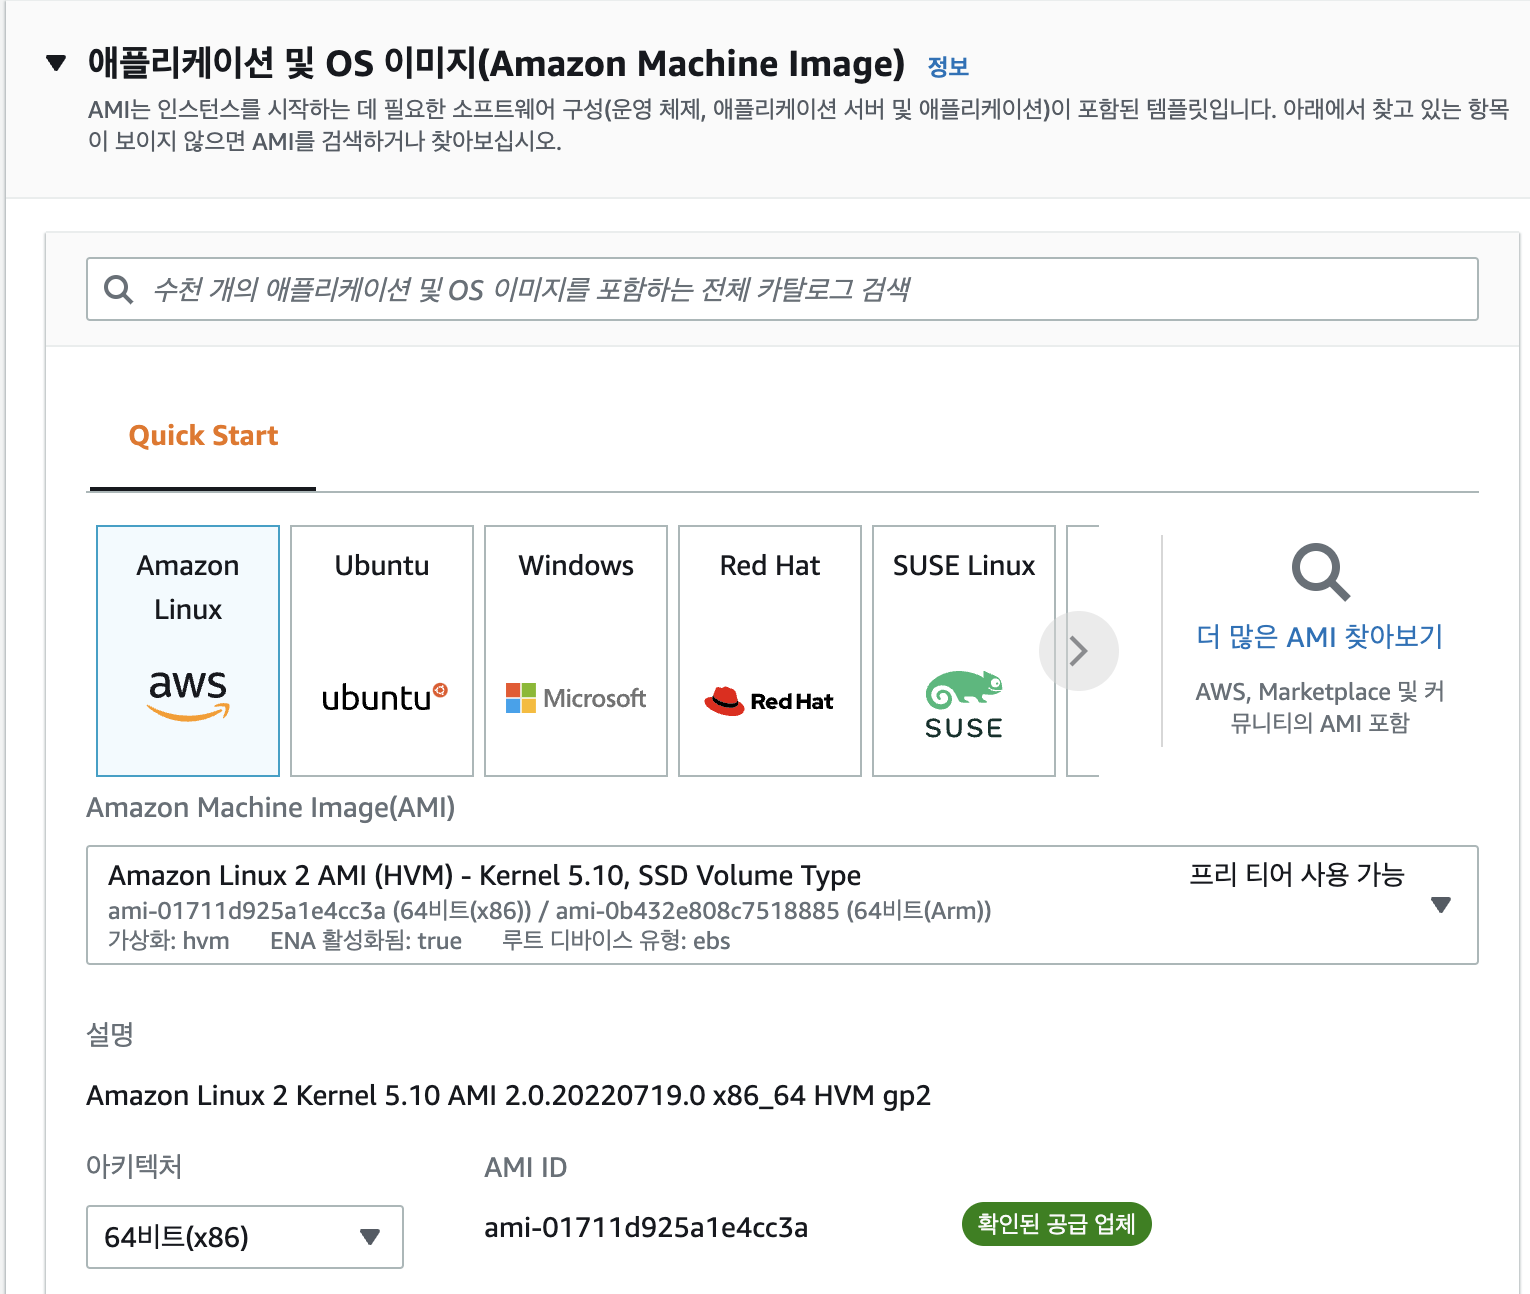Image resolution: width=1530 pixels, height=1294 pixels.
Task: Click the Microsoft logo icon
Action: pyautogui.click(x=576, y=698)
